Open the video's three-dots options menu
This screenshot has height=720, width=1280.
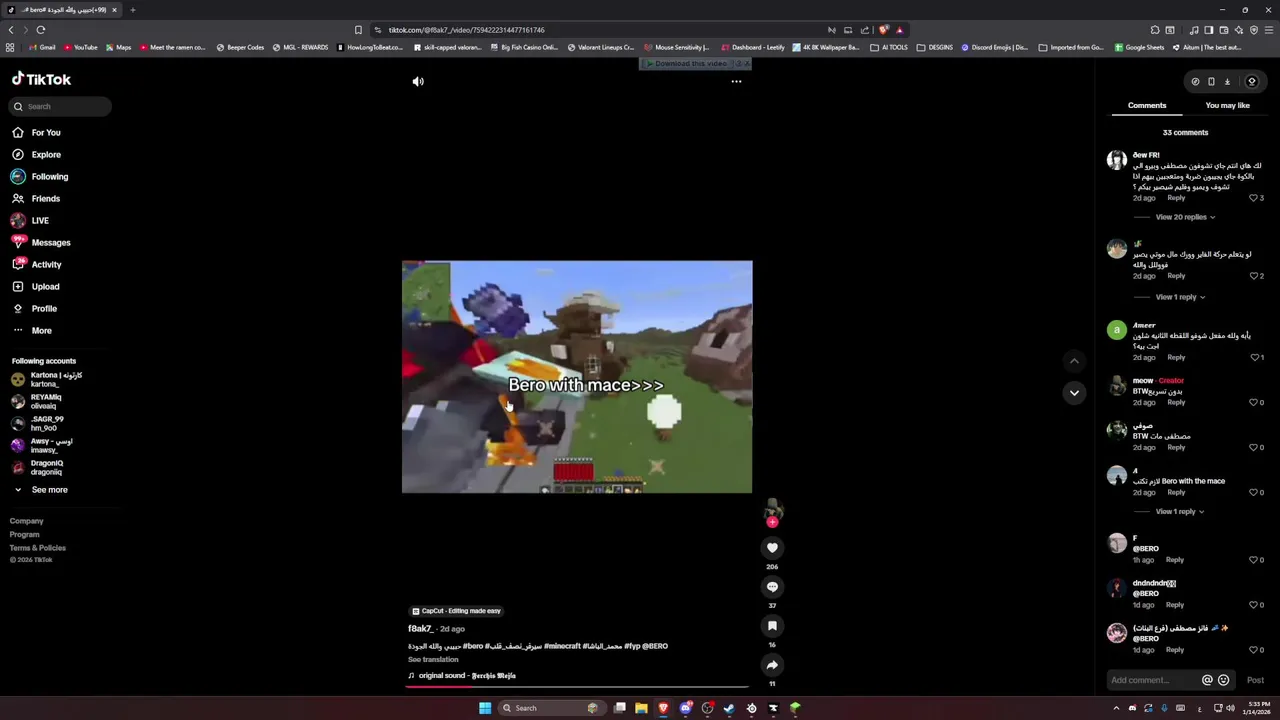[x=736, y=81]
